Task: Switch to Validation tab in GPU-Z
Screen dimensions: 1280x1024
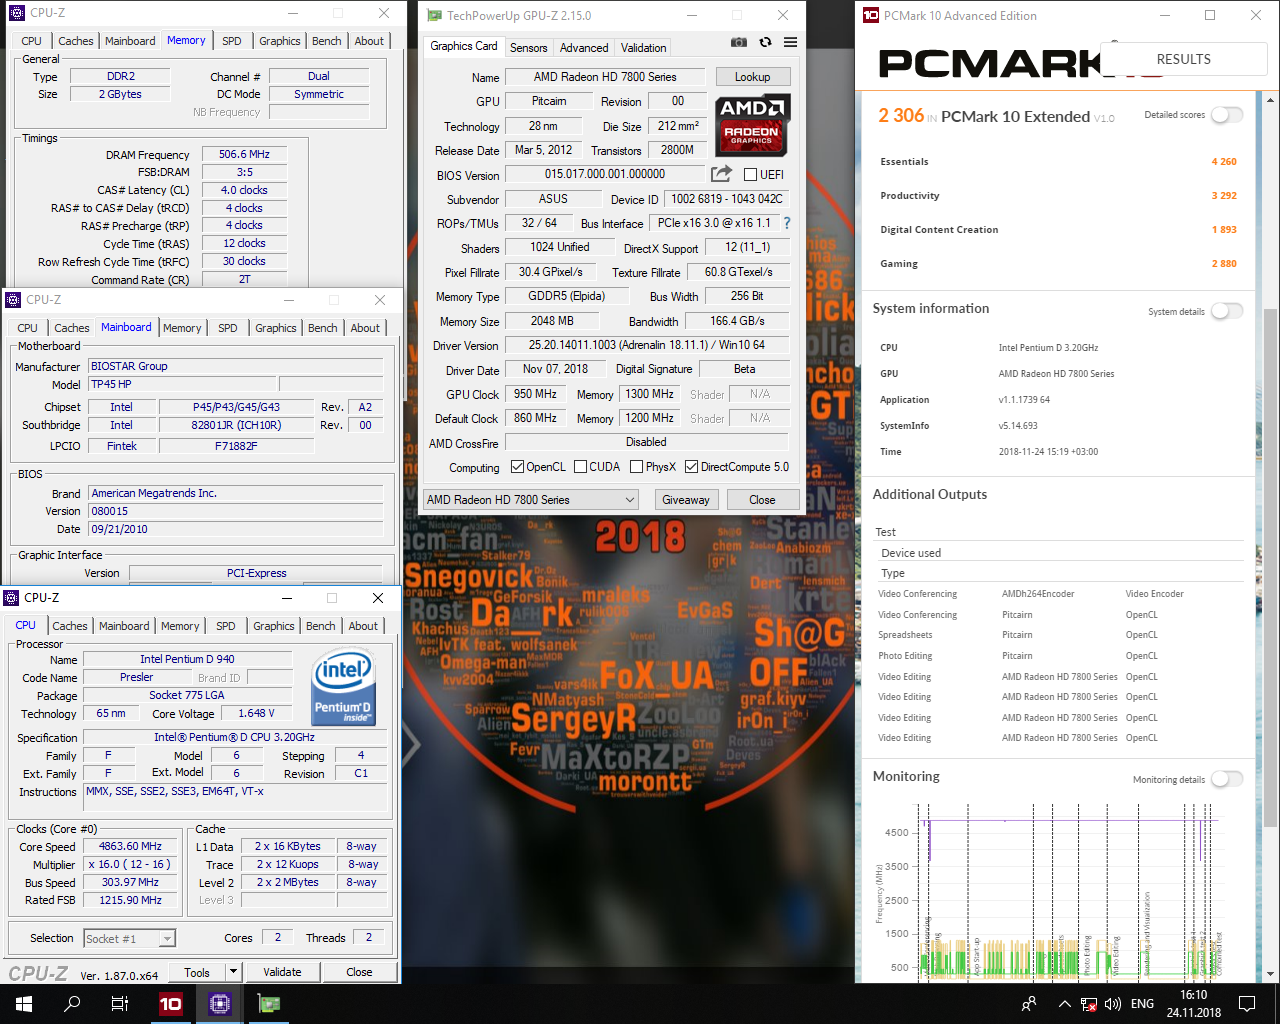Action: point(643,47)
